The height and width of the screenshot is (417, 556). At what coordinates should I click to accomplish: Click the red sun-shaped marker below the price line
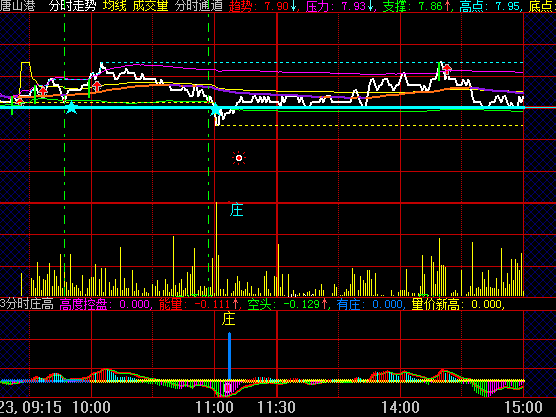[x=239, y=158]
